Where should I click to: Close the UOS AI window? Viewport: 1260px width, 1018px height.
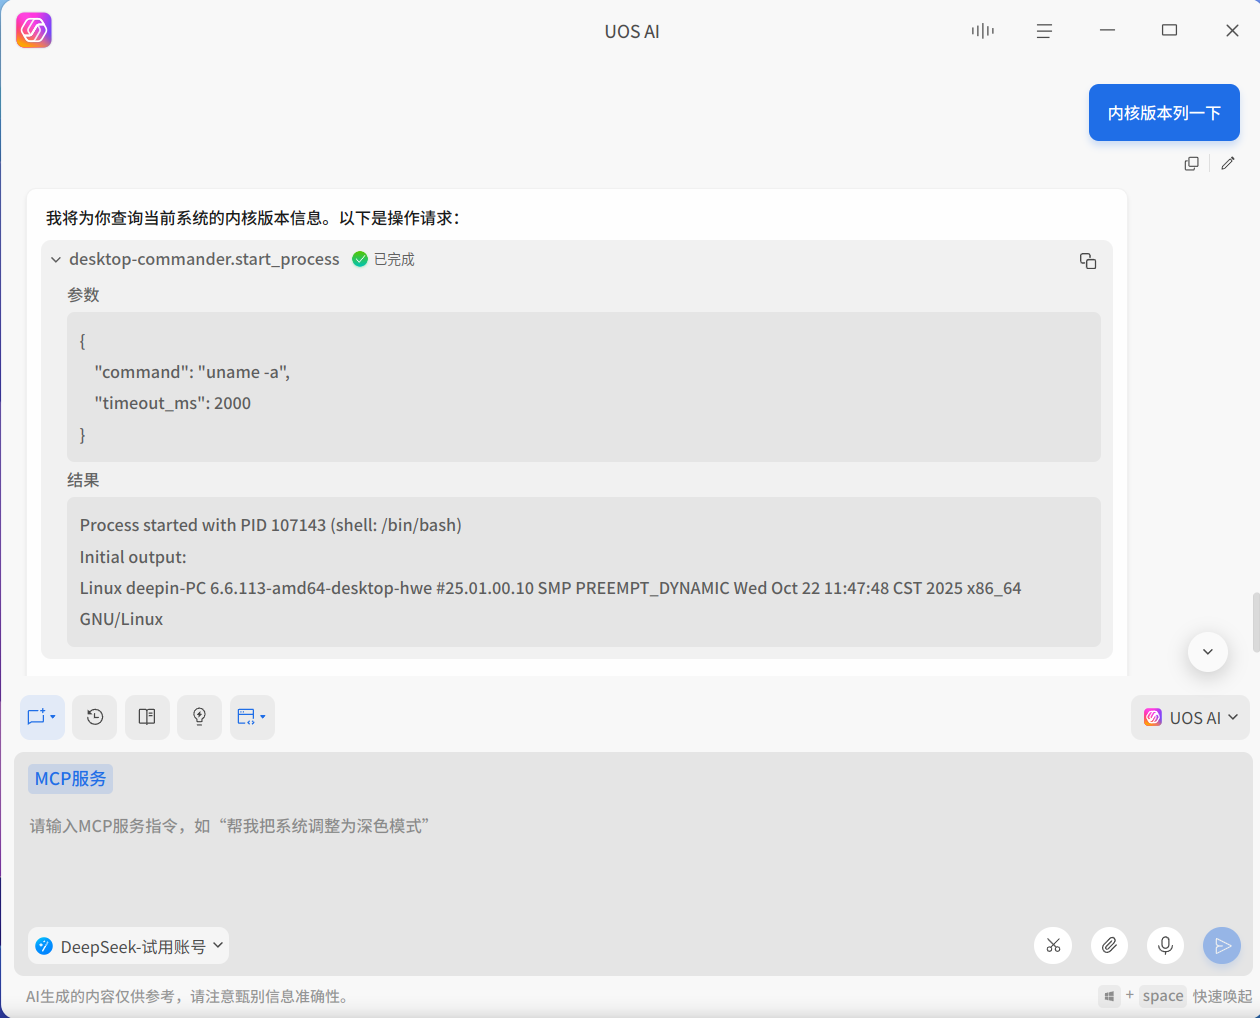tap(1232, 31)
